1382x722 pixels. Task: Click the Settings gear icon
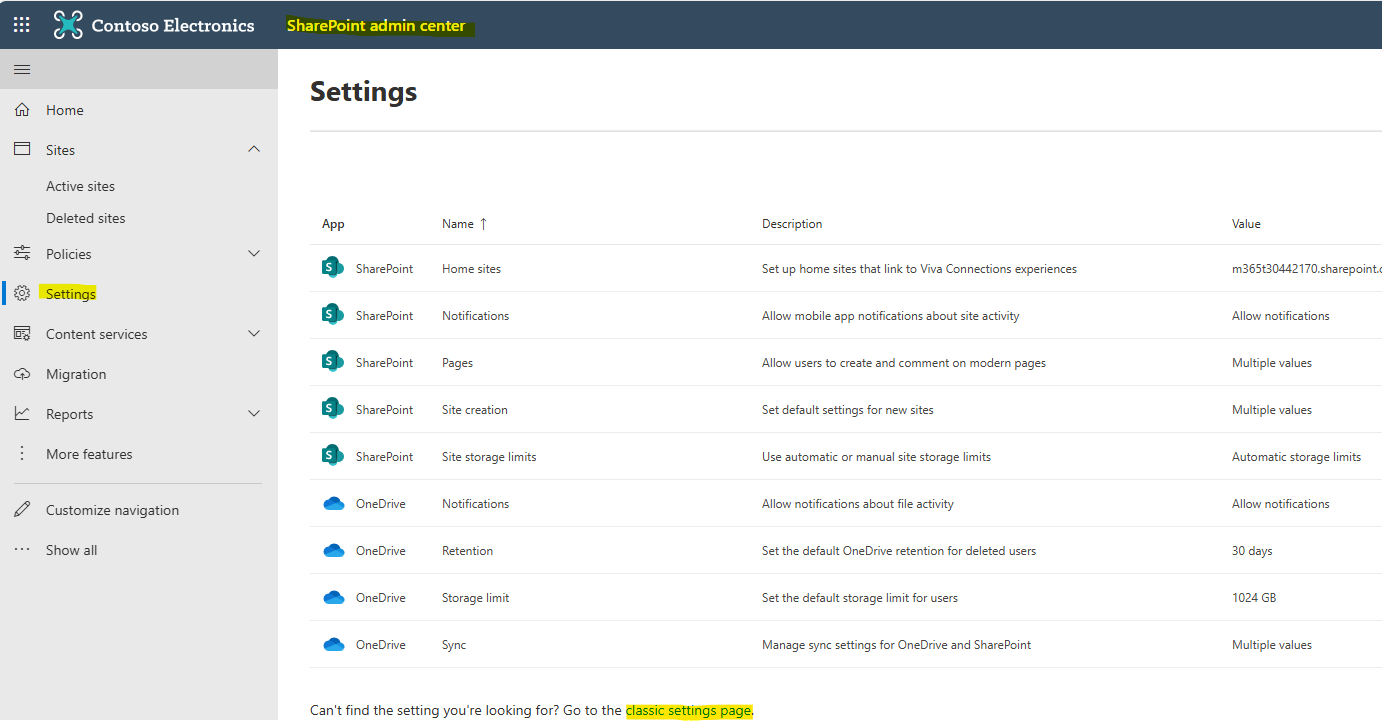click(x=22, y=293)
